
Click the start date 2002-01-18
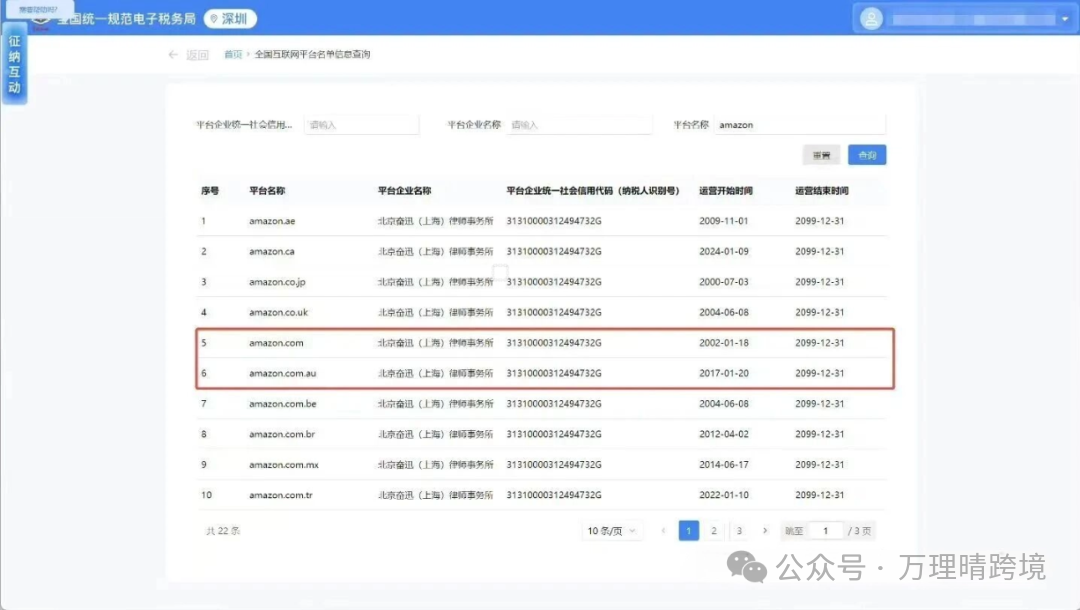coord(723,343)
